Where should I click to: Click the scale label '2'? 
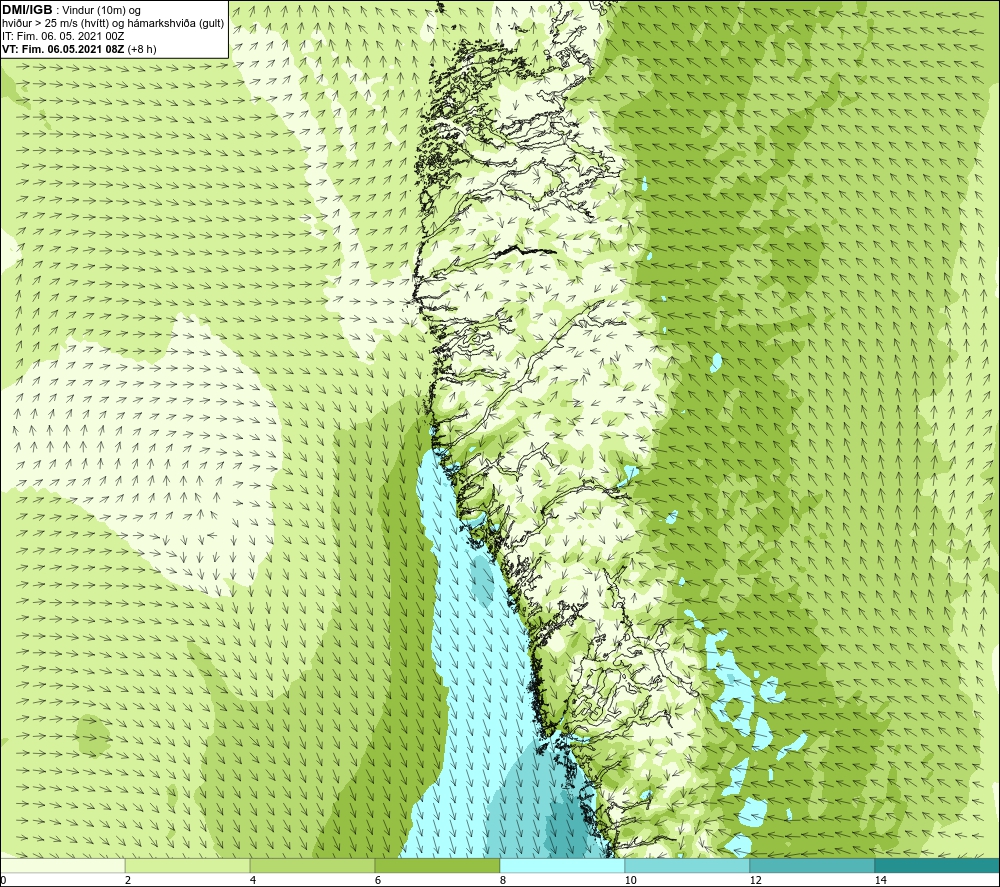point(128,880)
